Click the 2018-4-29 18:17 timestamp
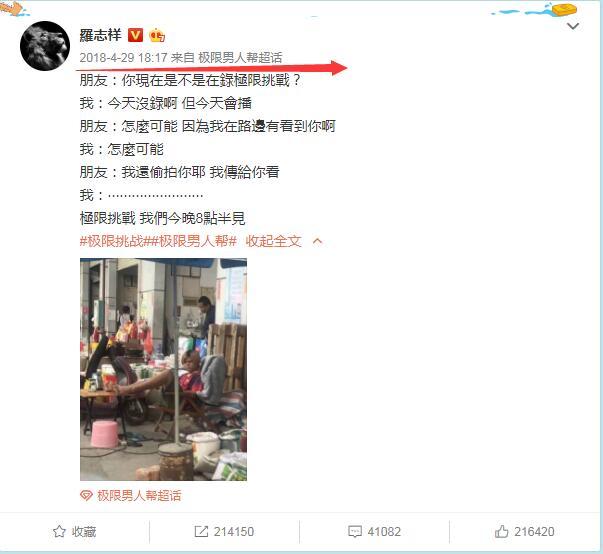 coord(123,58)
